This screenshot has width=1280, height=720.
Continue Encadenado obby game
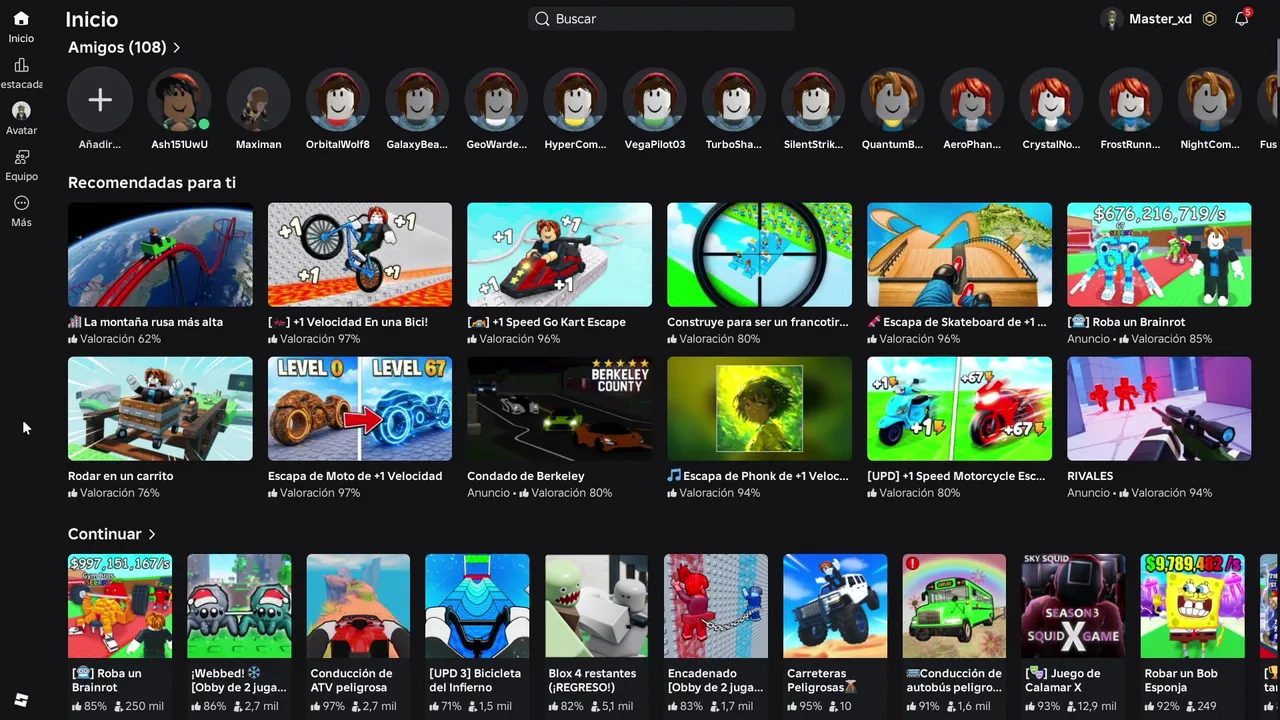point(716,606)
